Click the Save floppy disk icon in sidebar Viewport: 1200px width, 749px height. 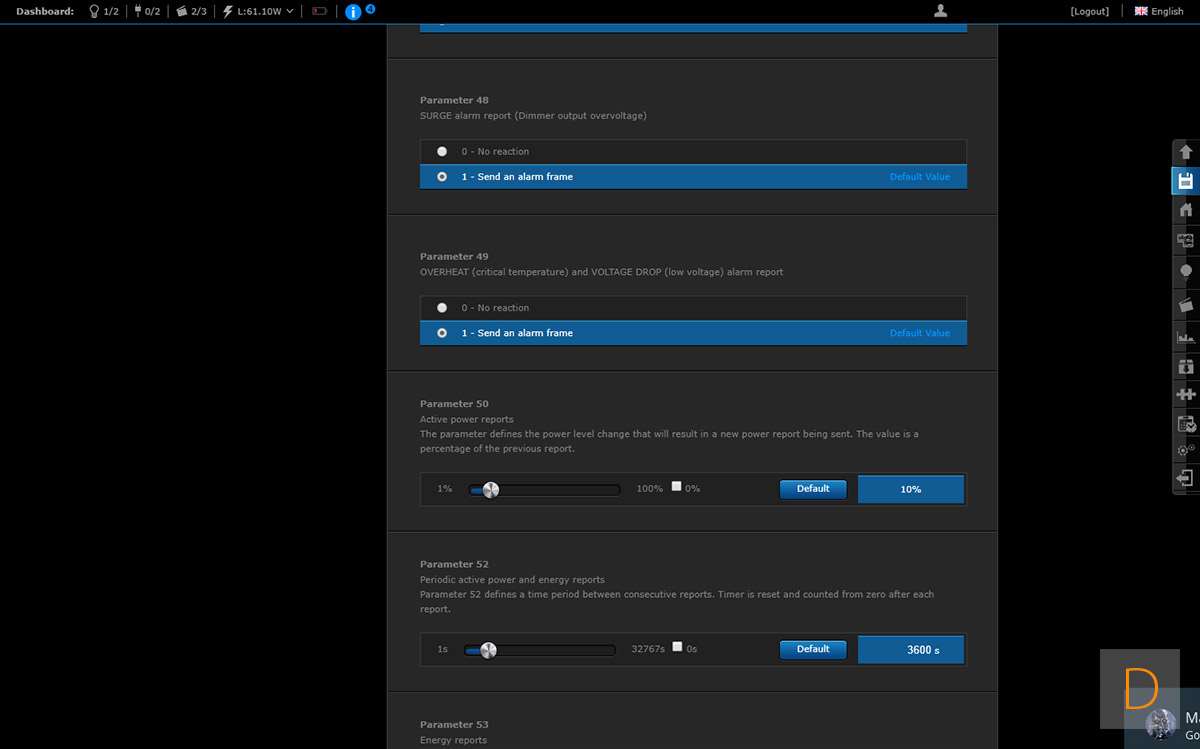1186,181
